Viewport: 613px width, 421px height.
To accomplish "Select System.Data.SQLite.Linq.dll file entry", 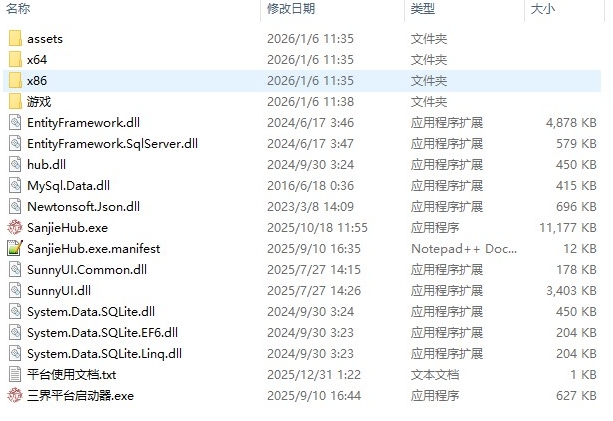I will (104, 354).
